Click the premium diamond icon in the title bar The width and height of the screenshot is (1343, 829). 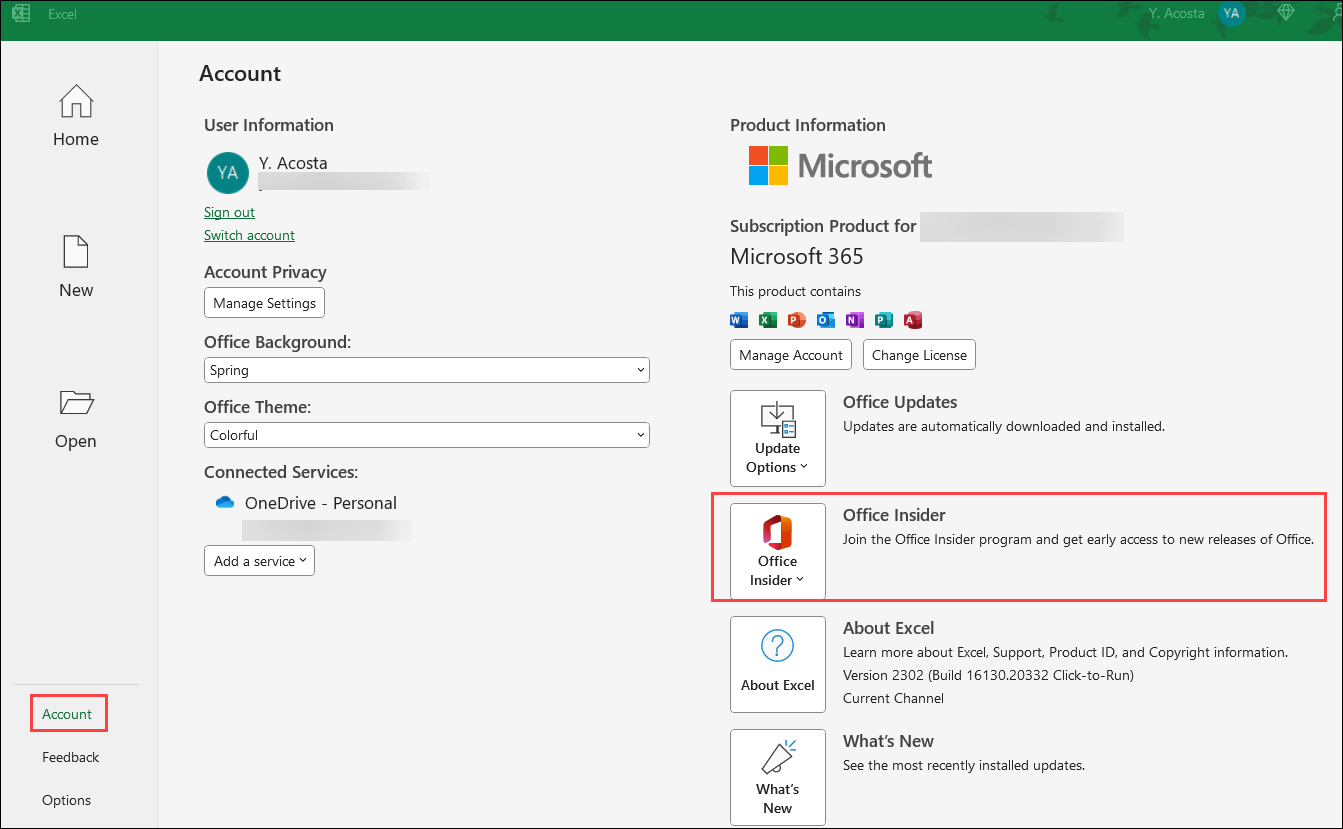click(x=1286, y=13)
